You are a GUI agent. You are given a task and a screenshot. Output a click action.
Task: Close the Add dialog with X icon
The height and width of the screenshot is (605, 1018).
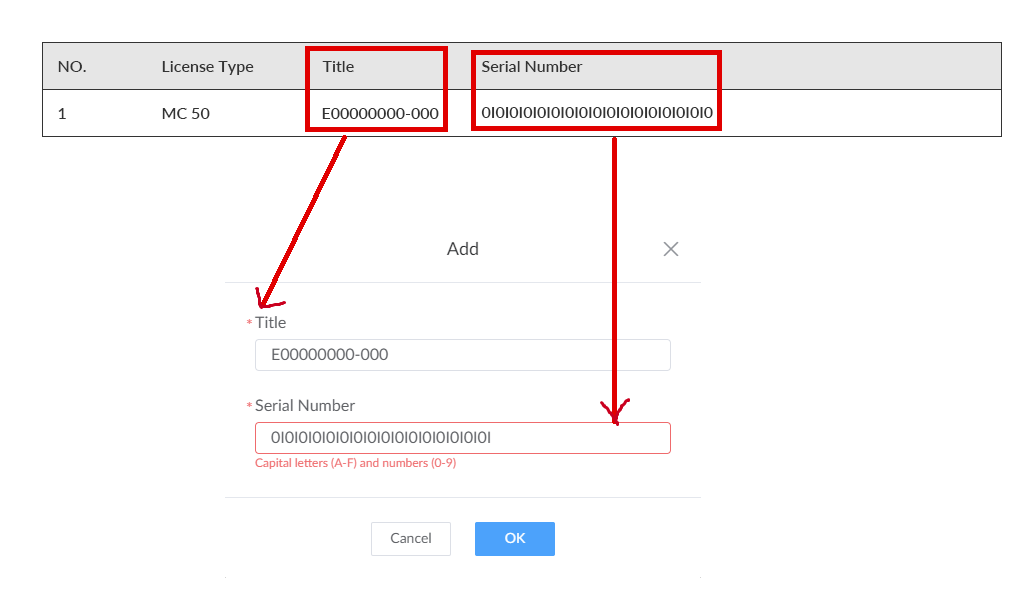click(x=671, y=249)
